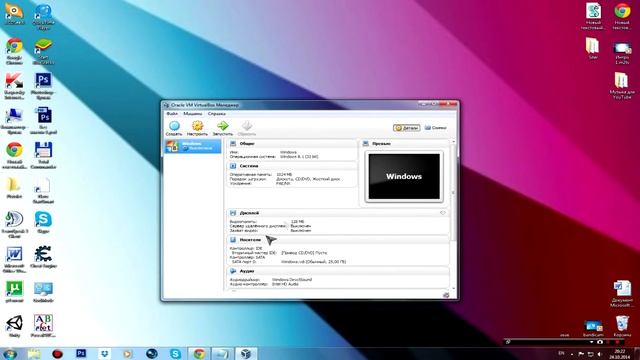This screenshot has width=640, height=360.
Task: Switch to the Снимки (Snapshots) view button
Action: coord(436,128)
